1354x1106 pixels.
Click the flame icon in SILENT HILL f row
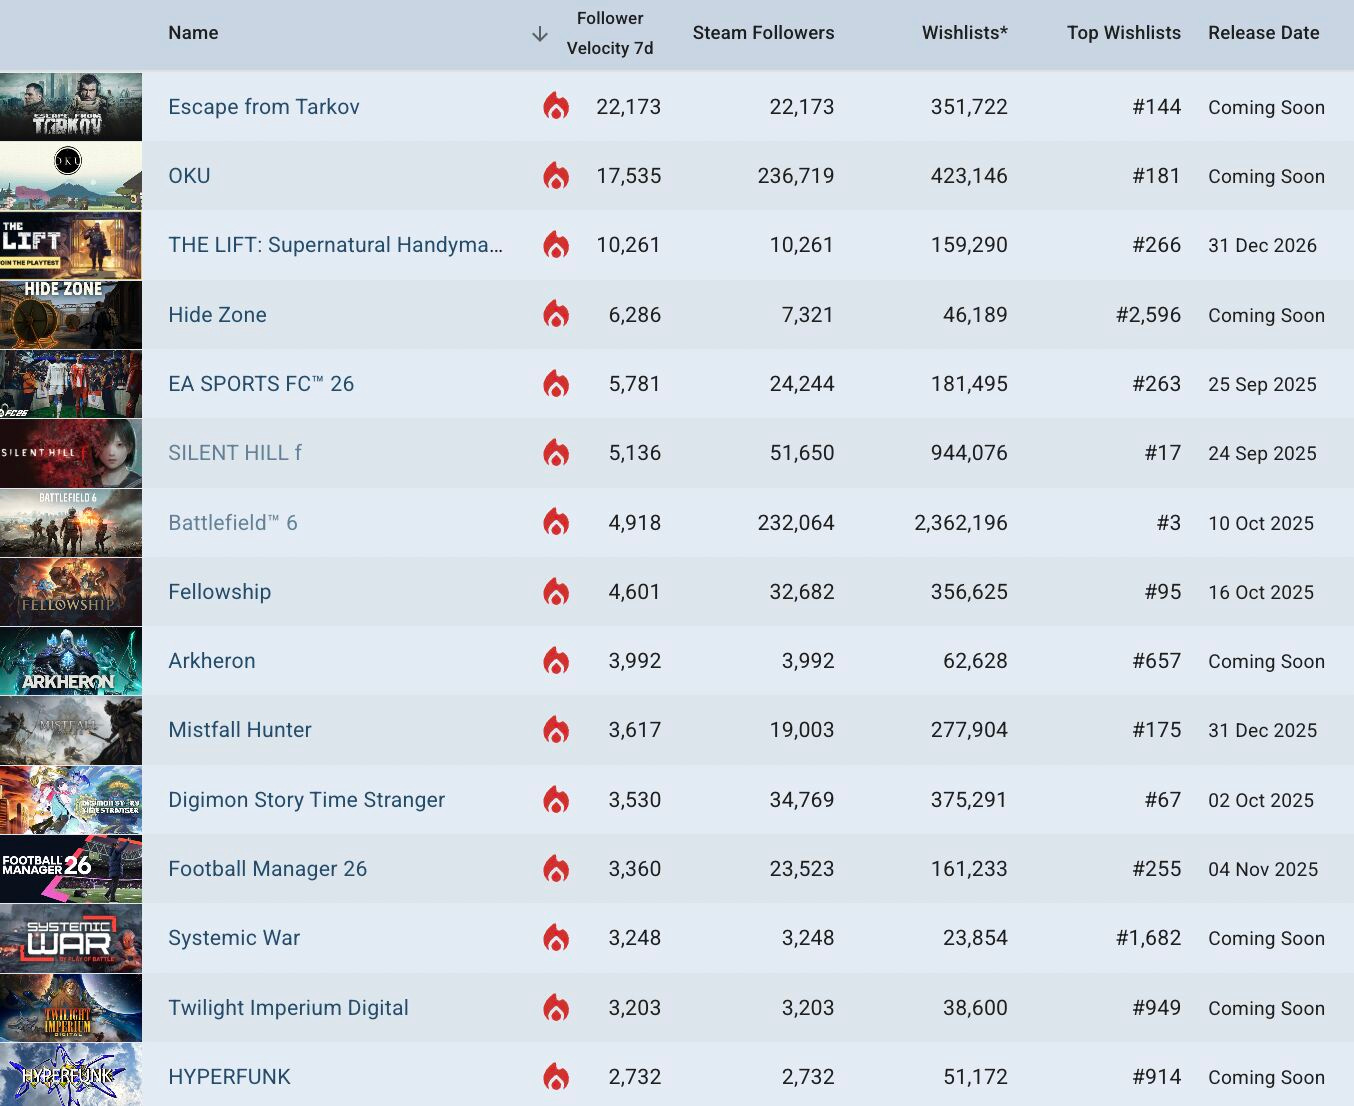click(x=556, y=453)
